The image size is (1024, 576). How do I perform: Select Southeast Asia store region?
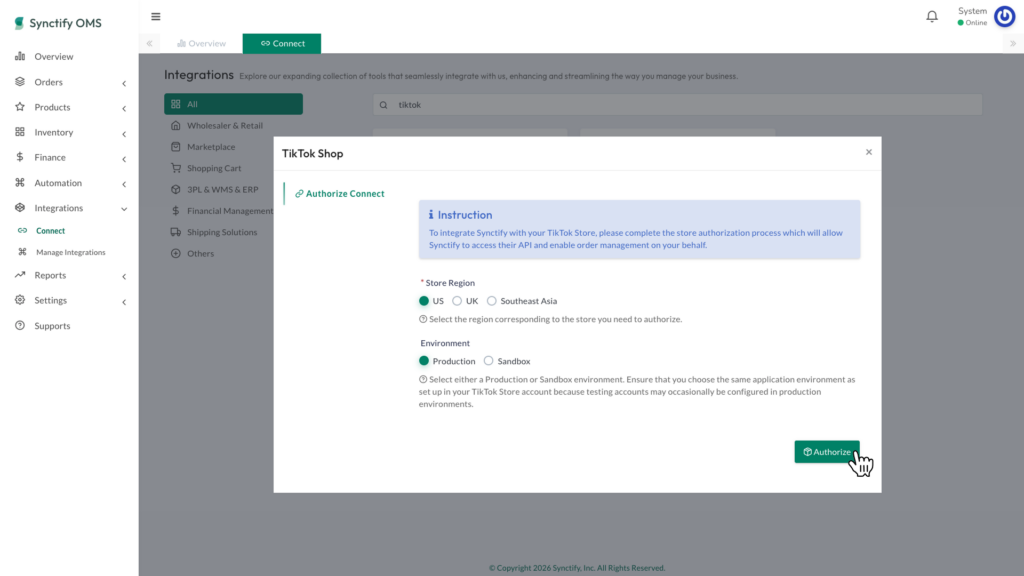pyautogui.click(x=492, y=301)
